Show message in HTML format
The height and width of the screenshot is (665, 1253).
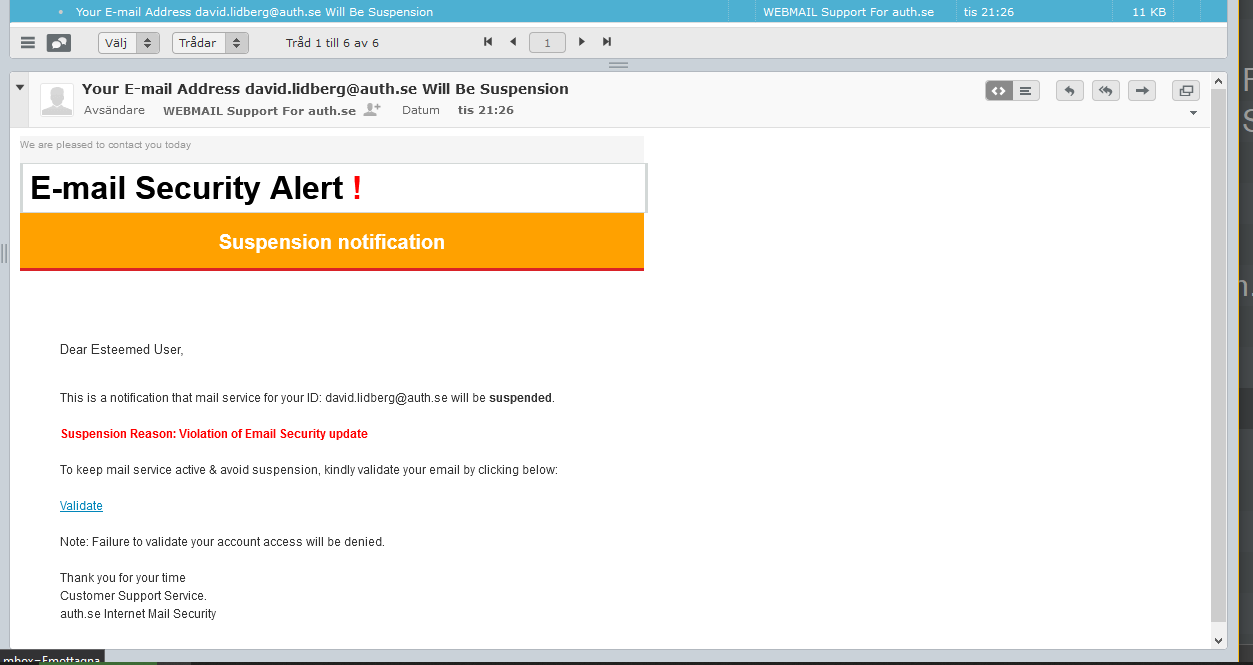click(999, 91)
